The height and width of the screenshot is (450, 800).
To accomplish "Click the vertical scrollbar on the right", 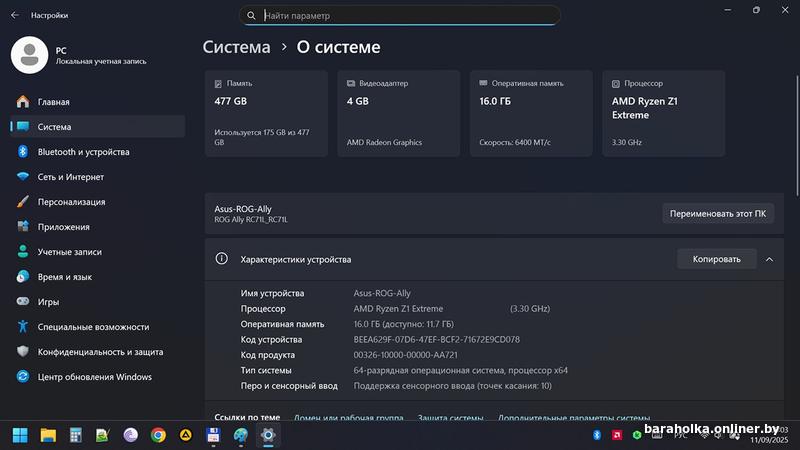I will pyautogui.click(x=797, y=135).
